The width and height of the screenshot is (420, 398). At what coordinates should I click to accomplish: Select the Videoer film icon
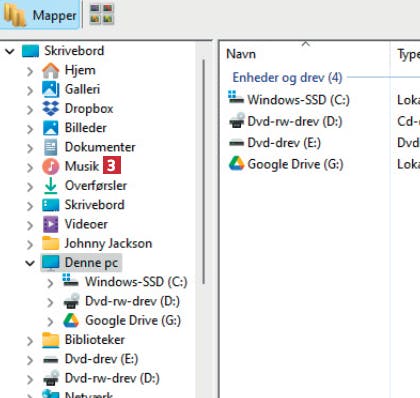(51, 224)
